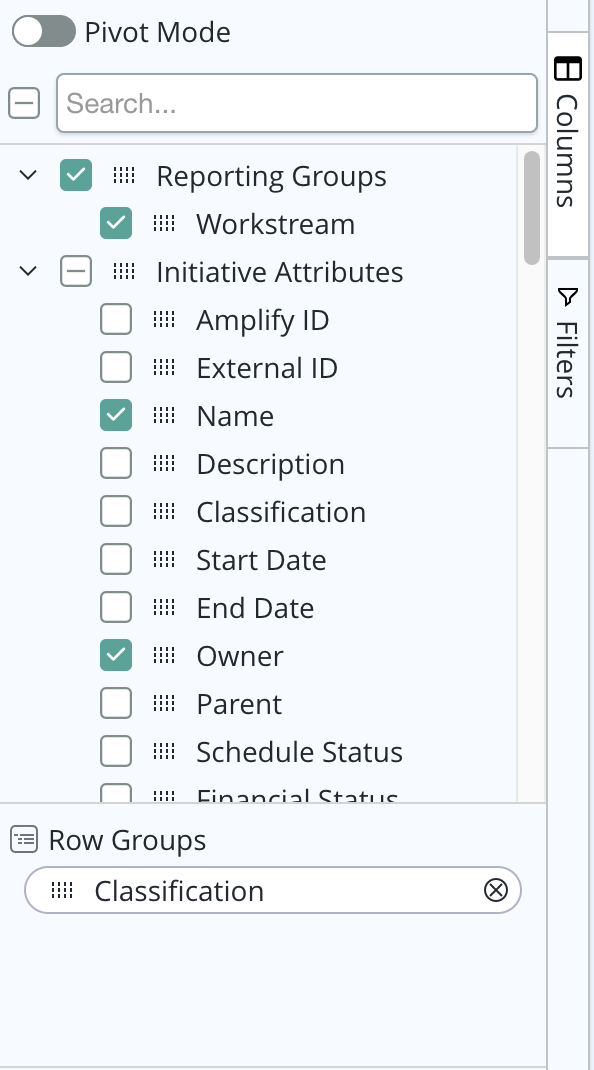
Task: Click drag handle icon for Name
Action: 164,416
